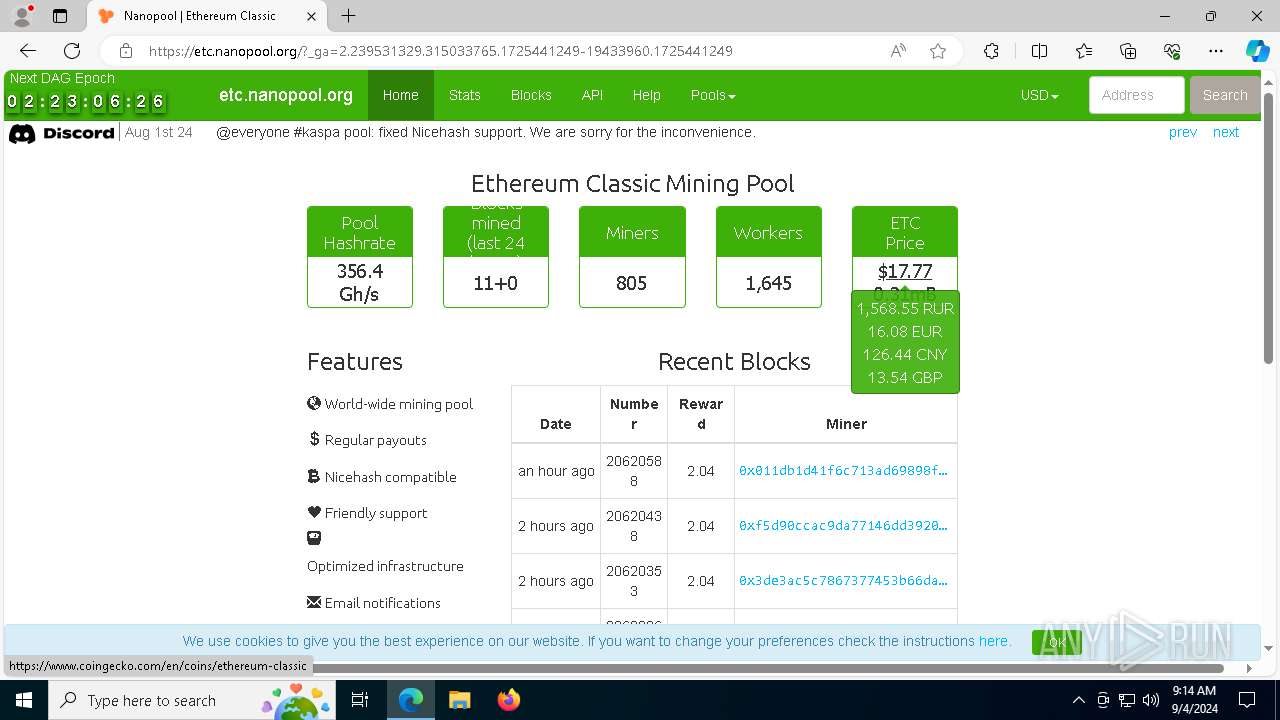Open the API page
Viewport: 1280px width, 720px height.
click(592, 95)
